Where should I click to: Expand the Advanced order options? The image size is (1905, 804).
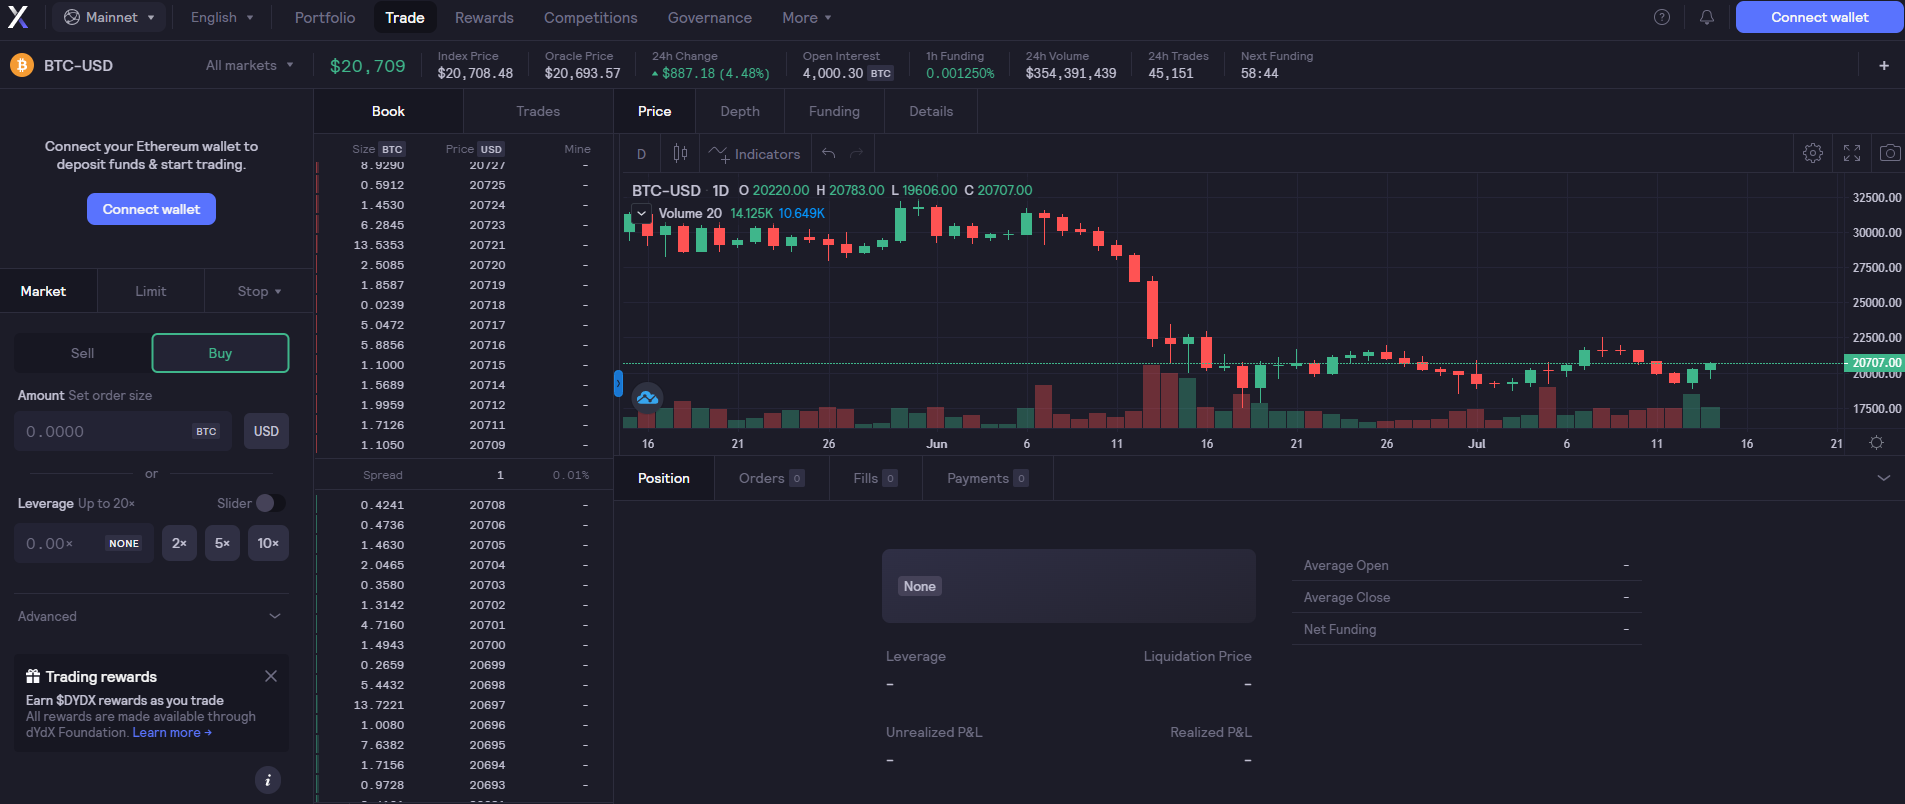pyautogui.click(x=150, y=616)
